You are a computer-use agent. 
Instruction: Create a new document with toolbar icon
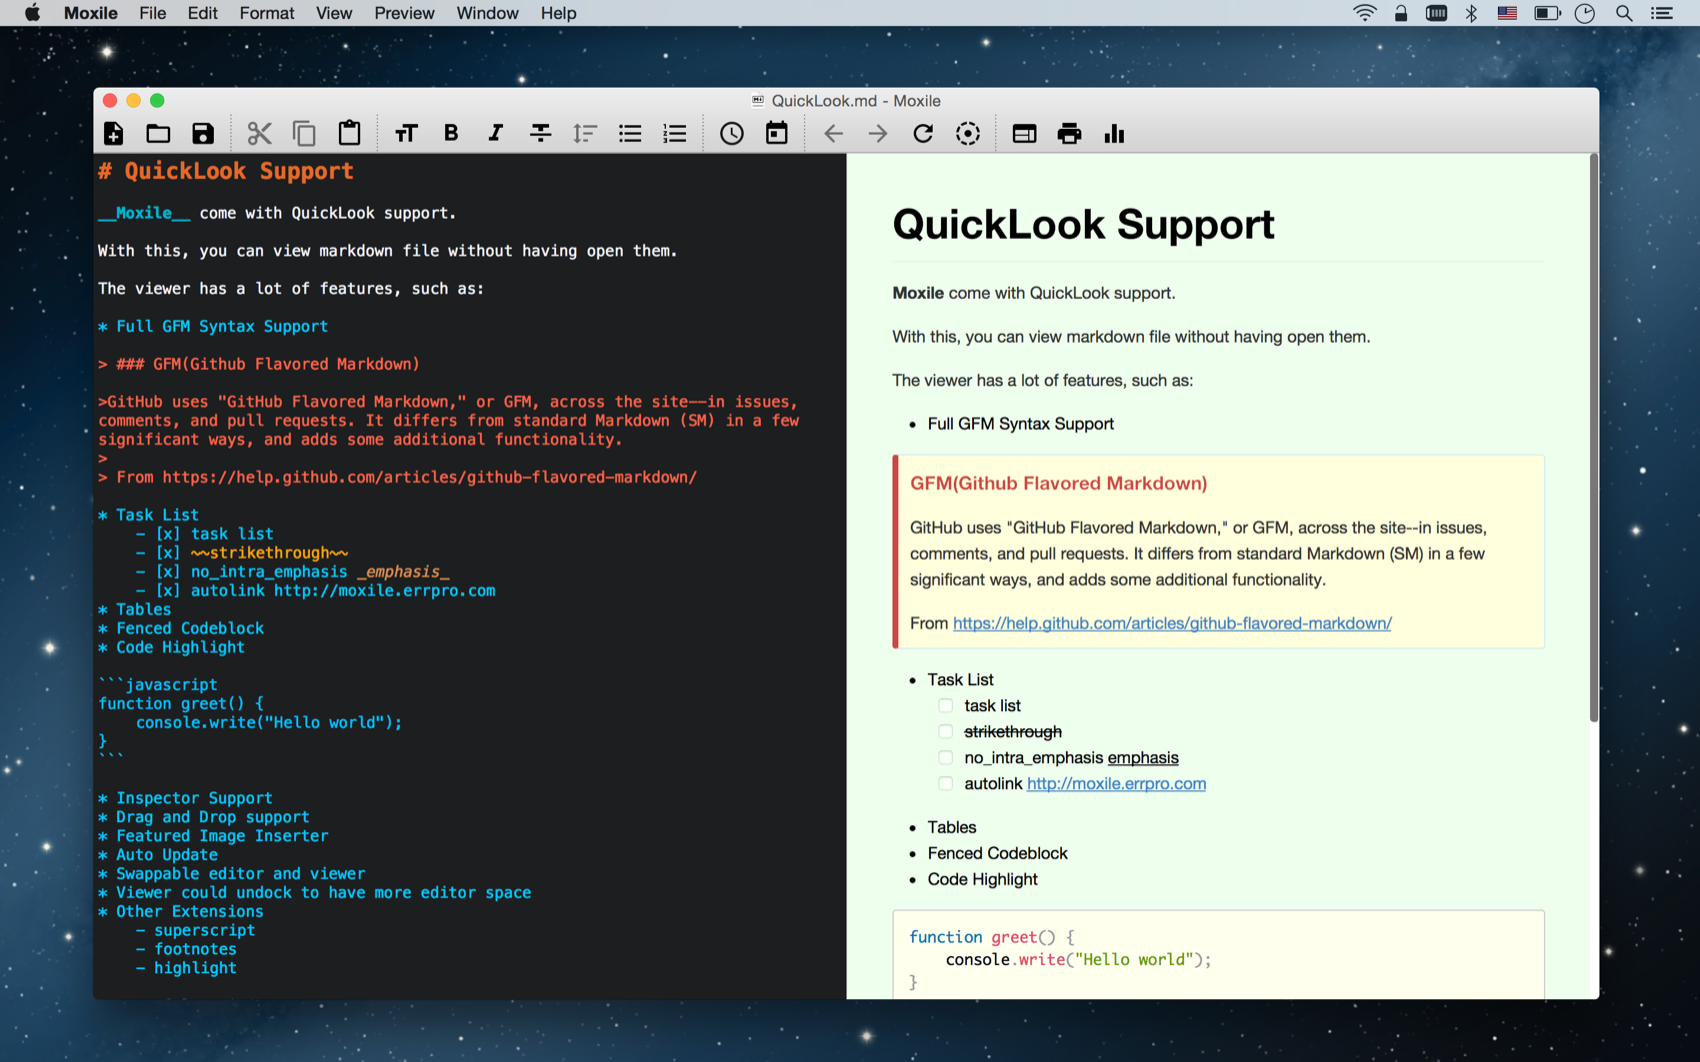point(113,133)
